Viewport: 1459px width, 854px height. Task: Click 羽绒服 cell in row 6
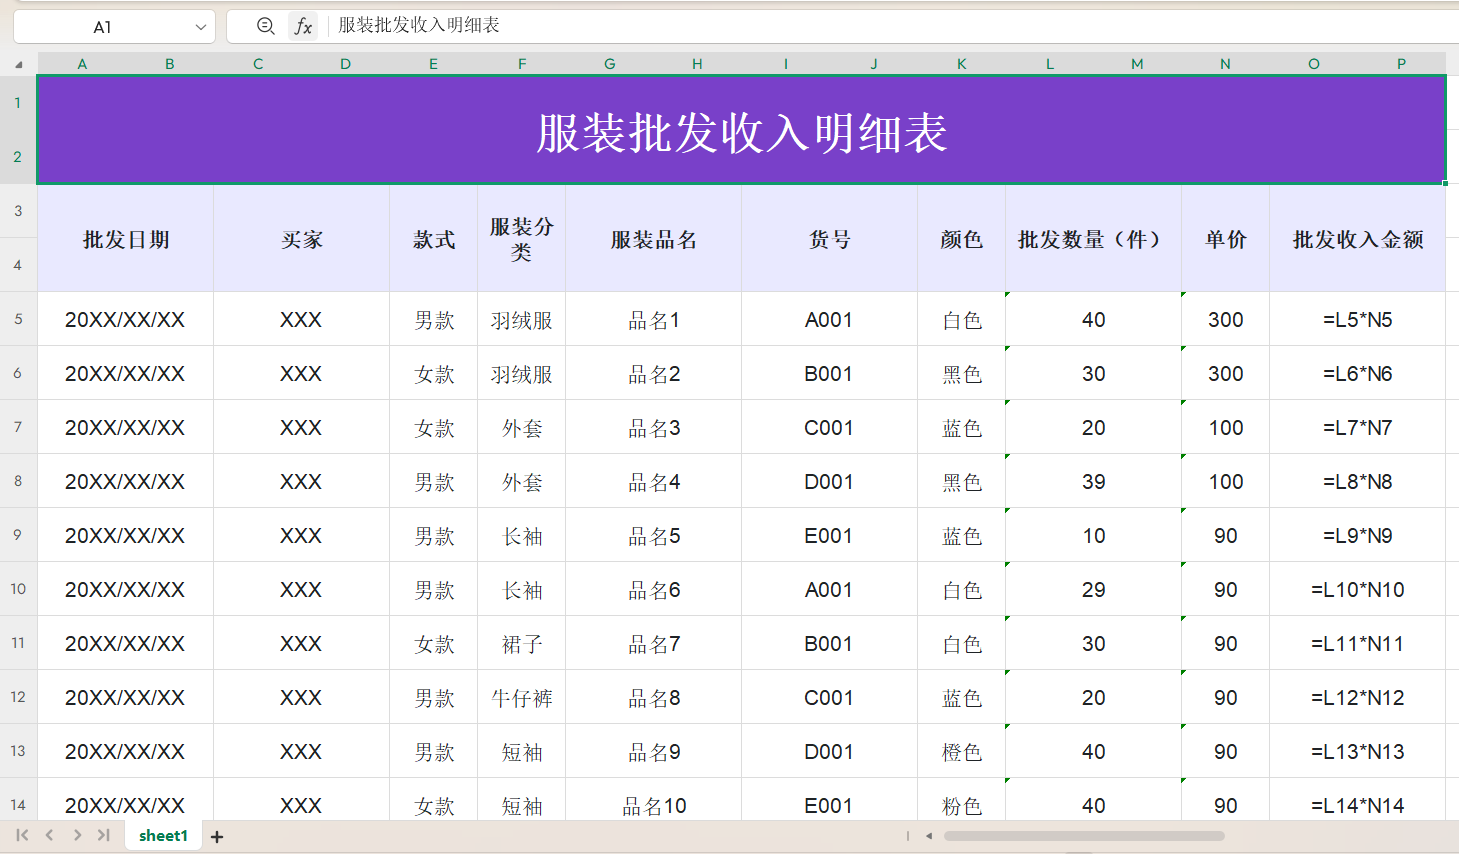coord(522,374)
